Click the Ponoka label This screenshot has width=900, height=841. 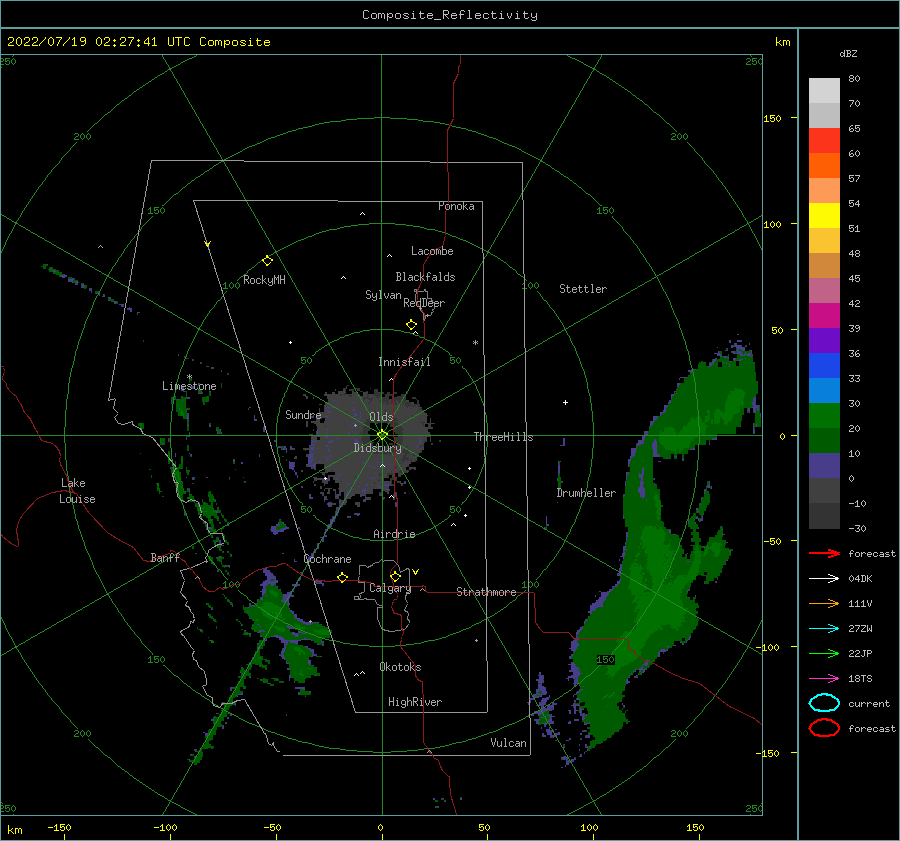tap(456, 206)
